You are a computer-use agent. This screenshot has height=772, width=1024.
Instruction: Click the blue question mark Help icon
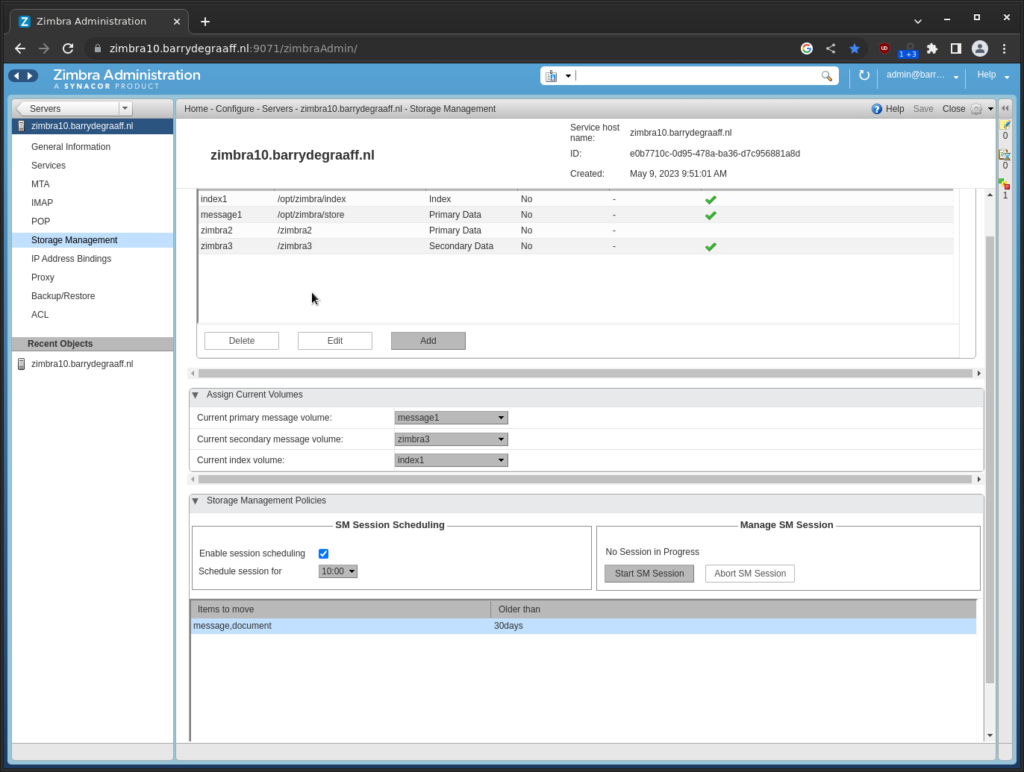876,109
